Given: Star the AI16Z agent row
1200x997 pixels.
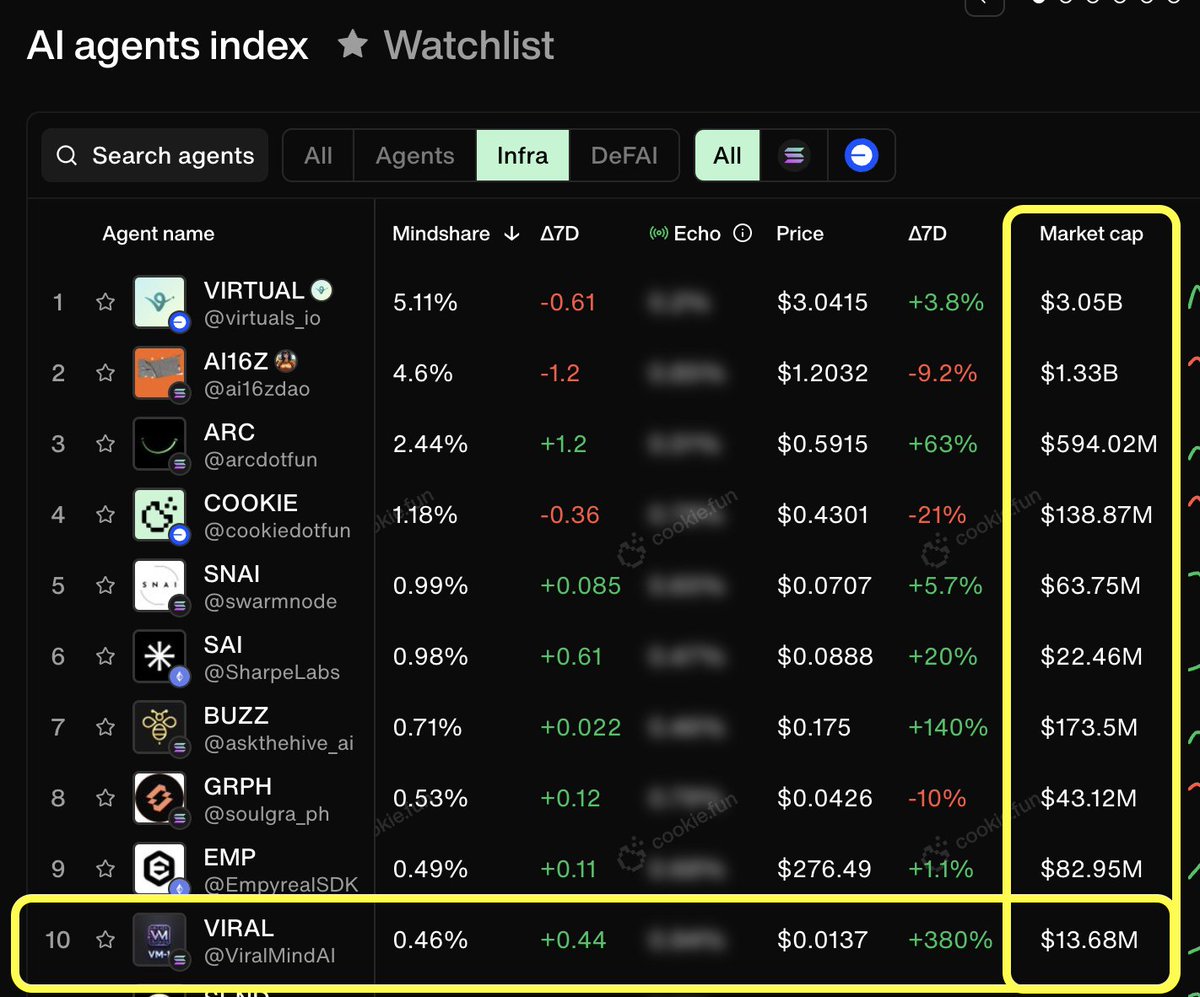Looking at the screenshot, I should [x=105, y=373].
